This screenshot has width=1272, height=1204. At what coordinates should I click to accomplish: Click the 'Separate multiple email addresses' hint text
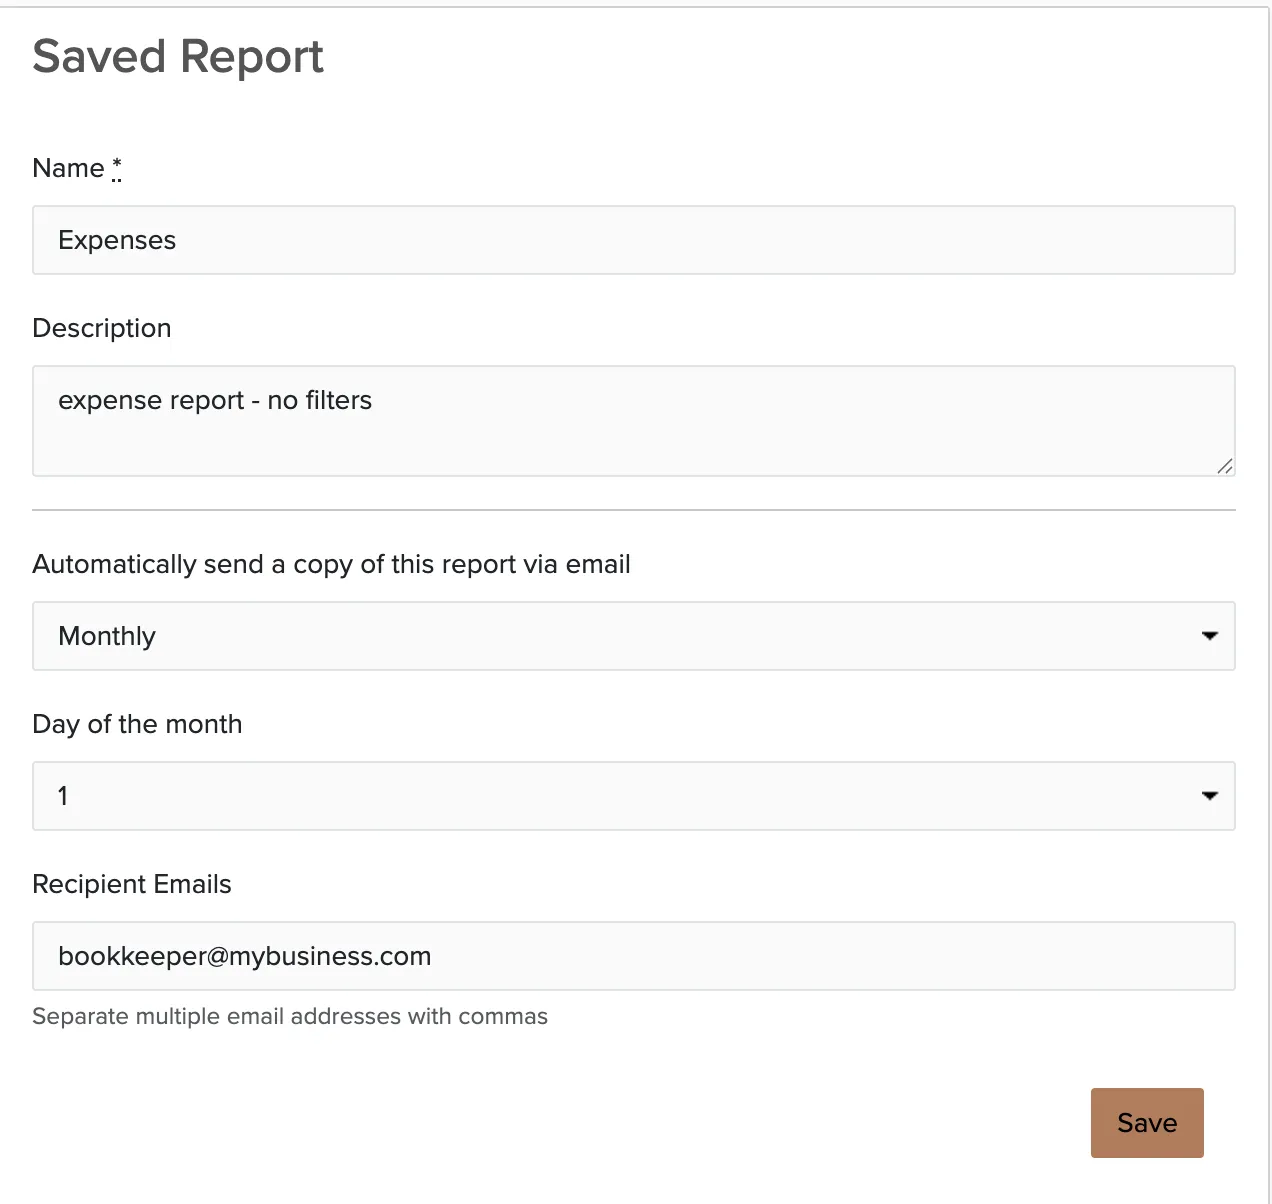290,1017
